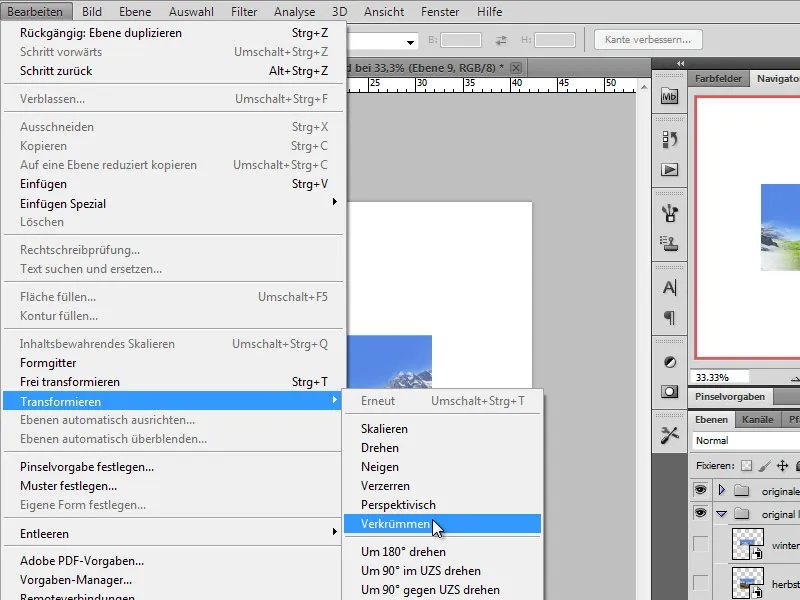Open the Adjustments panel icon
The height and width of the screenshot is (600, 800).
coord(669,362)
